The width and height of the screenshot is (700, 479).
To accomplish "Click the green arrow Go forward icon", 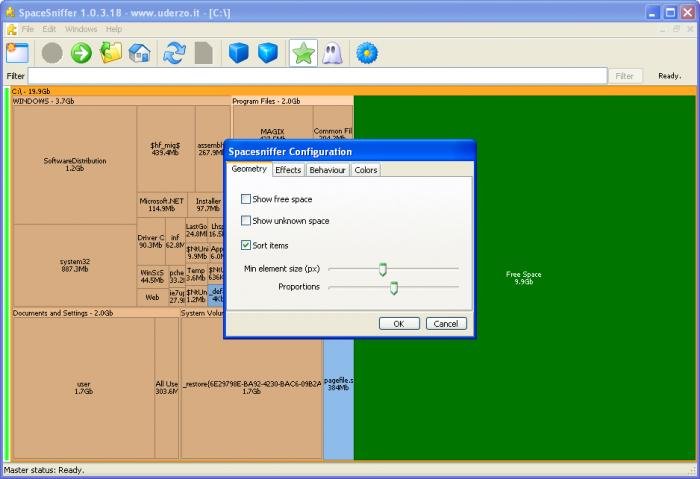I will 81,53.
